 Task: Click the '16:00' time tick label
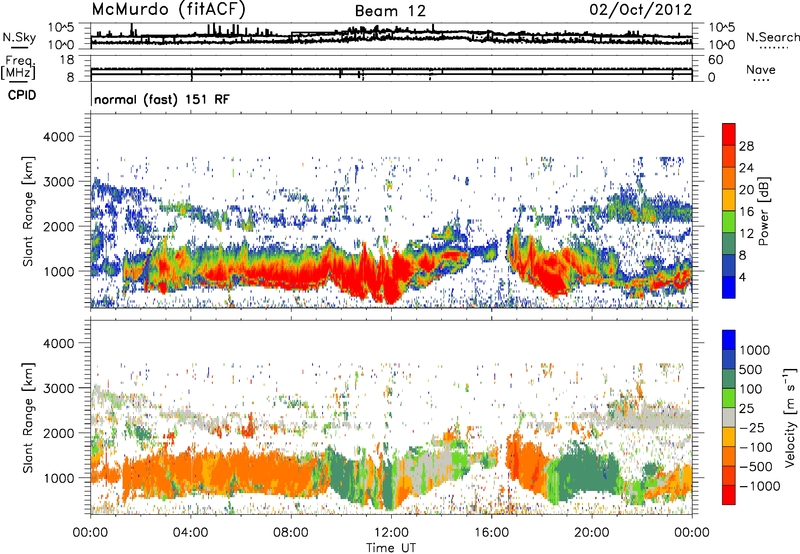[491, 533]
